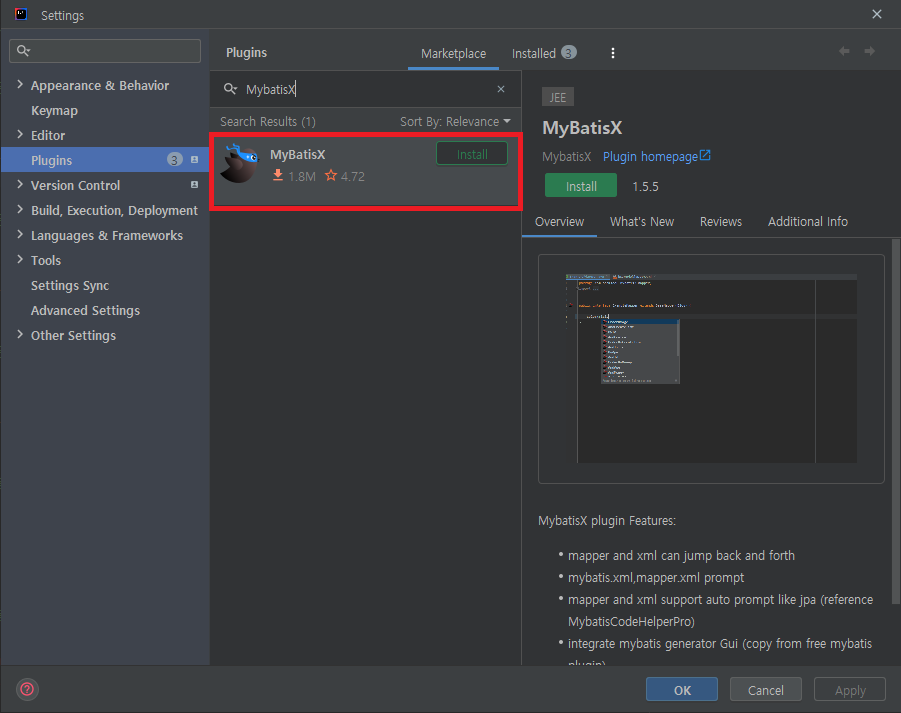Open the MyBatisX screenshot thumbnail
The height and width of the screenshot is (713, 901).
pyautogui.click(x=711, y=369)
